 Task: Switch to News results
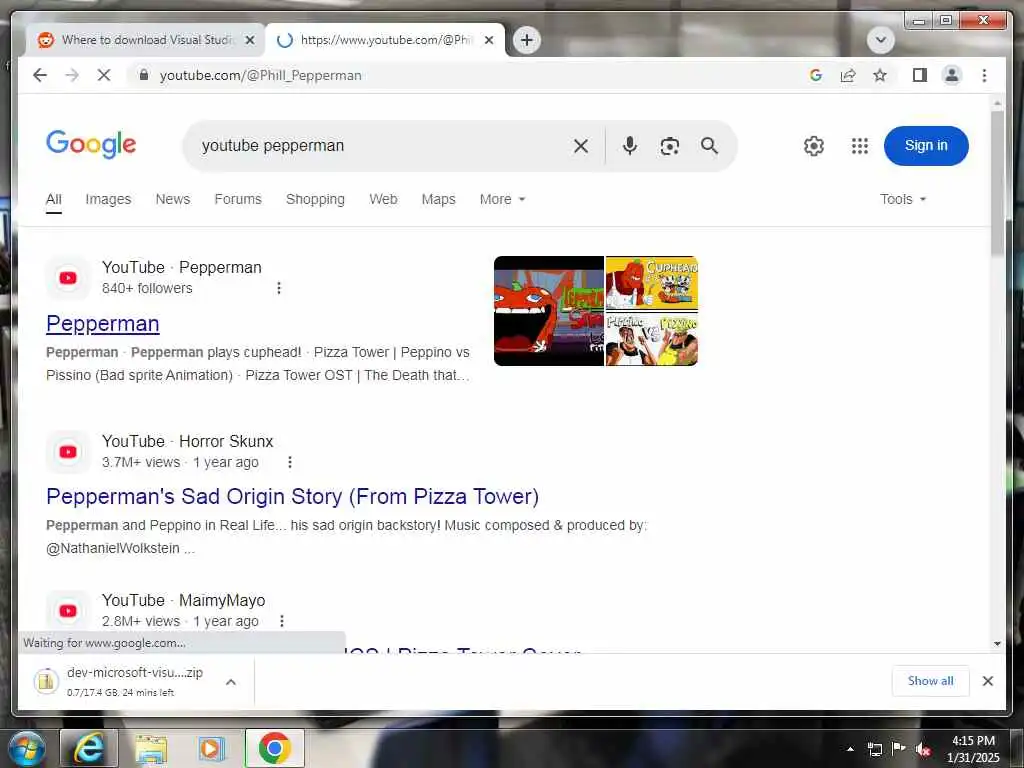coord(172,199)
